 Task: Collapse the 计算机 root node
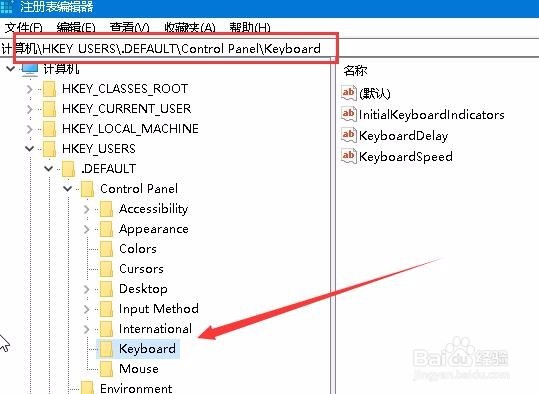click(x=11, y=69)
